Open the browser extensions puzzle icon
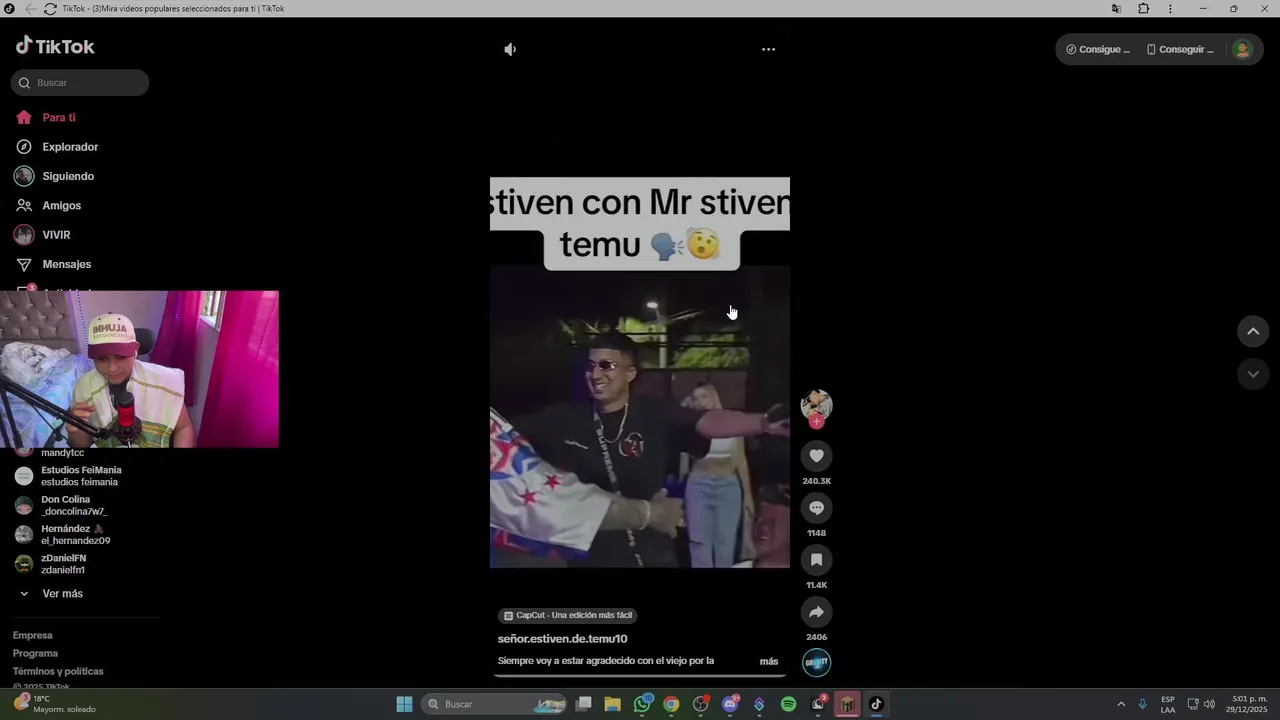Screen dimensions: 1280x720 point(1144,9)
